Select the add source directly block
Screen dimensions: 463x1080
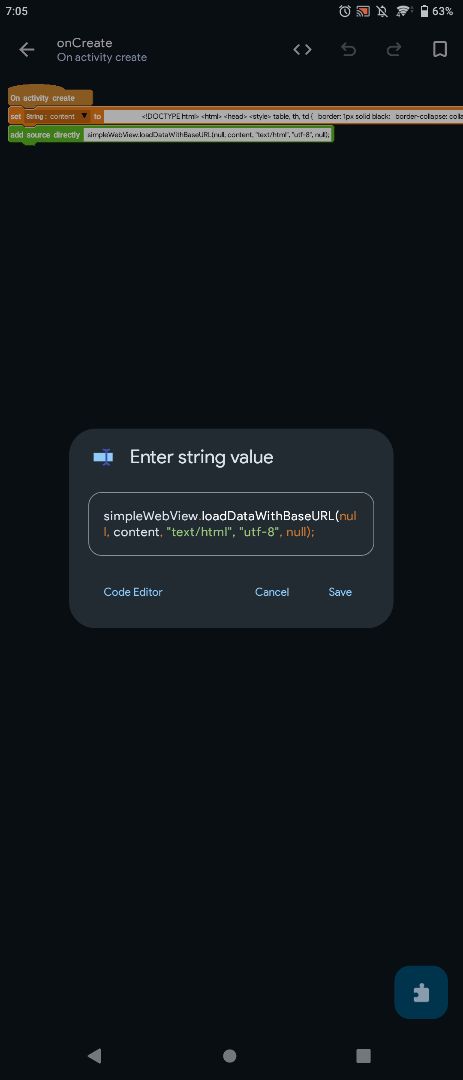45,134
